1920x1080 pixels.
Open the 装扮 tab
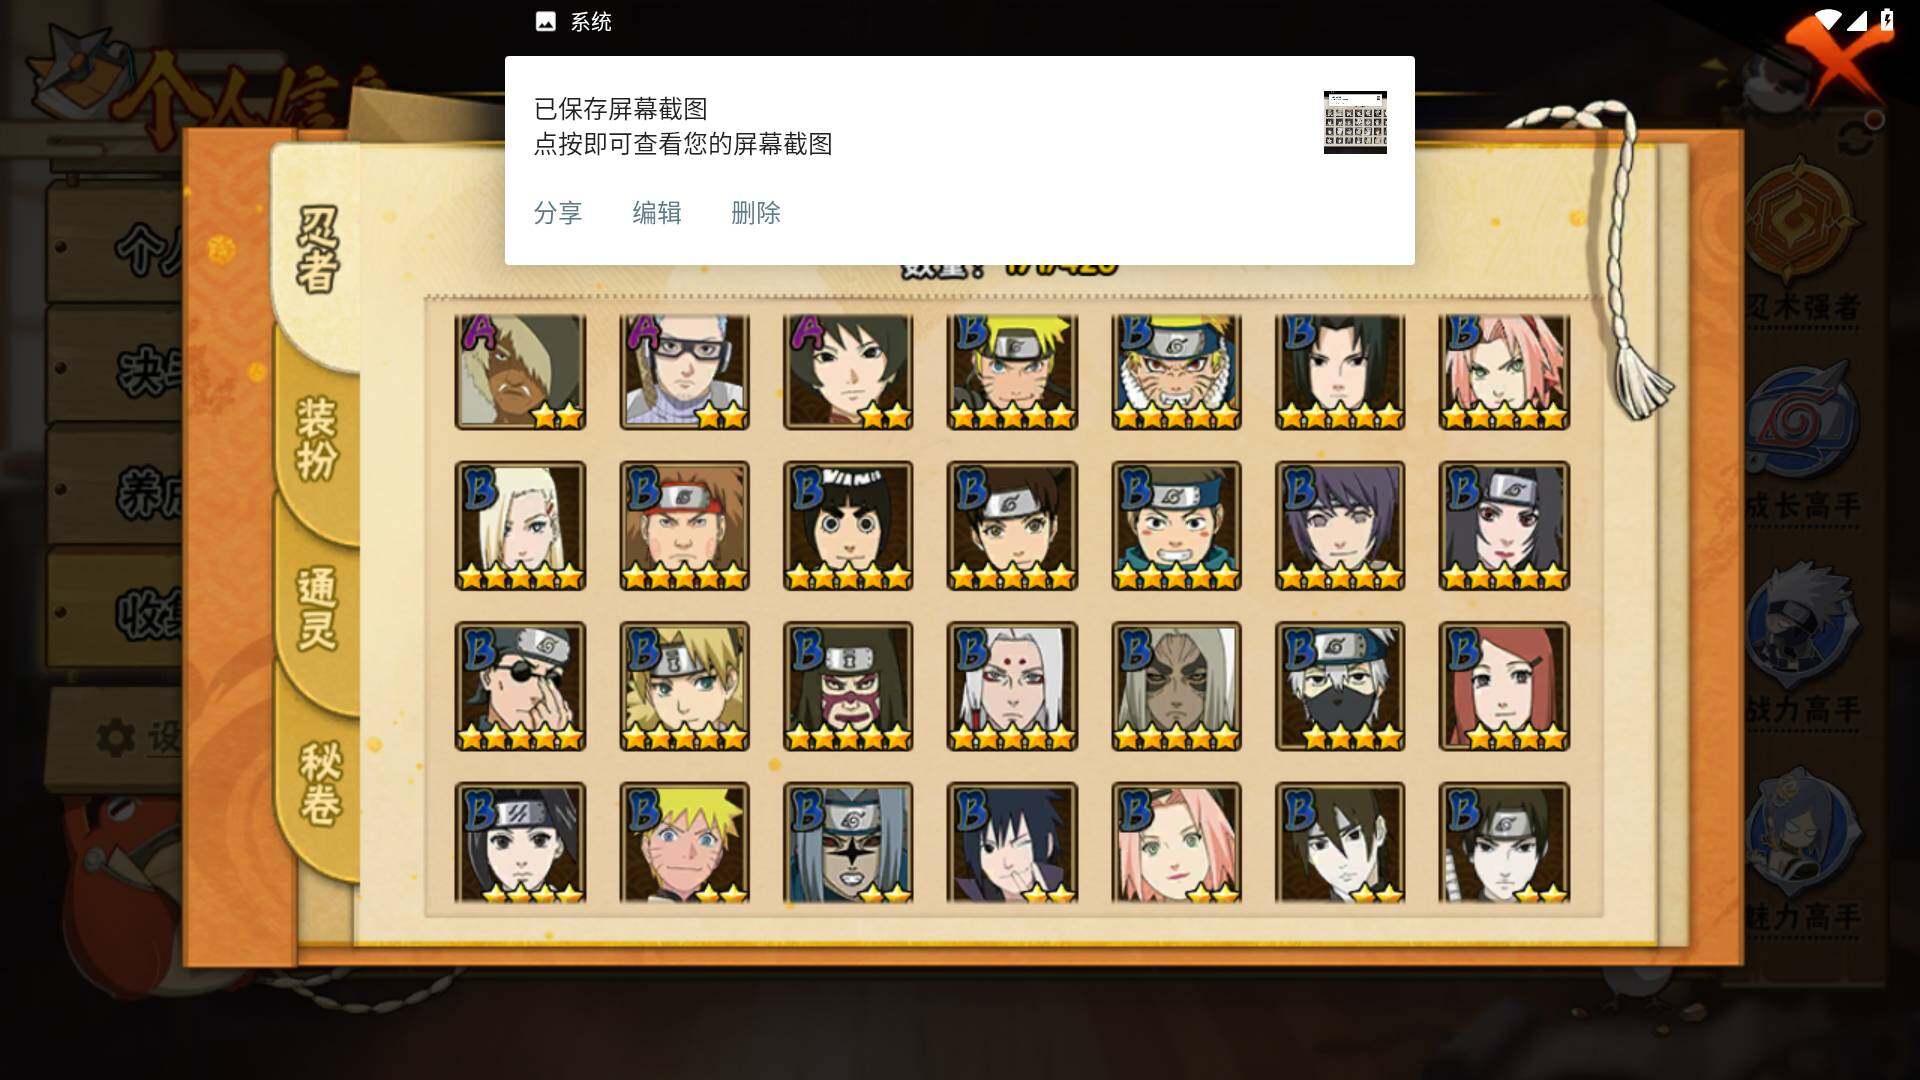(x=318, y=440)
